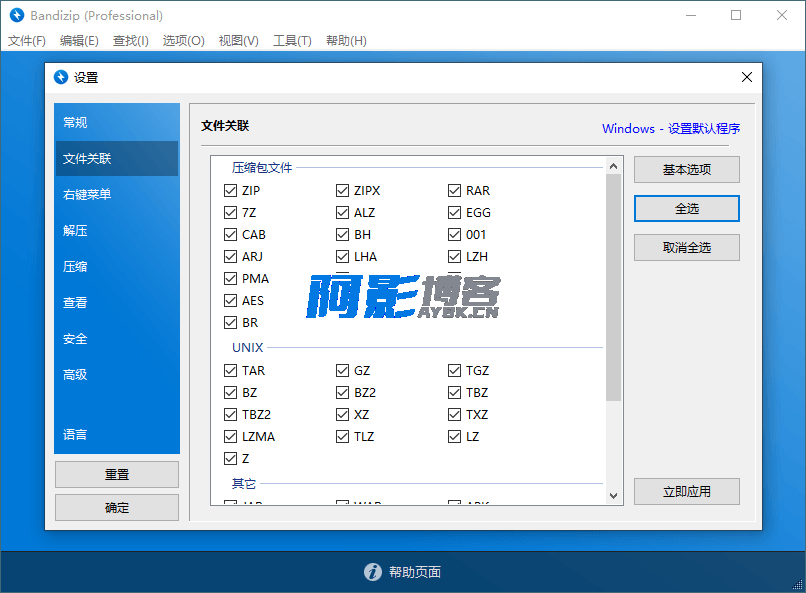Open the 语言 settings page

point(117,434)
